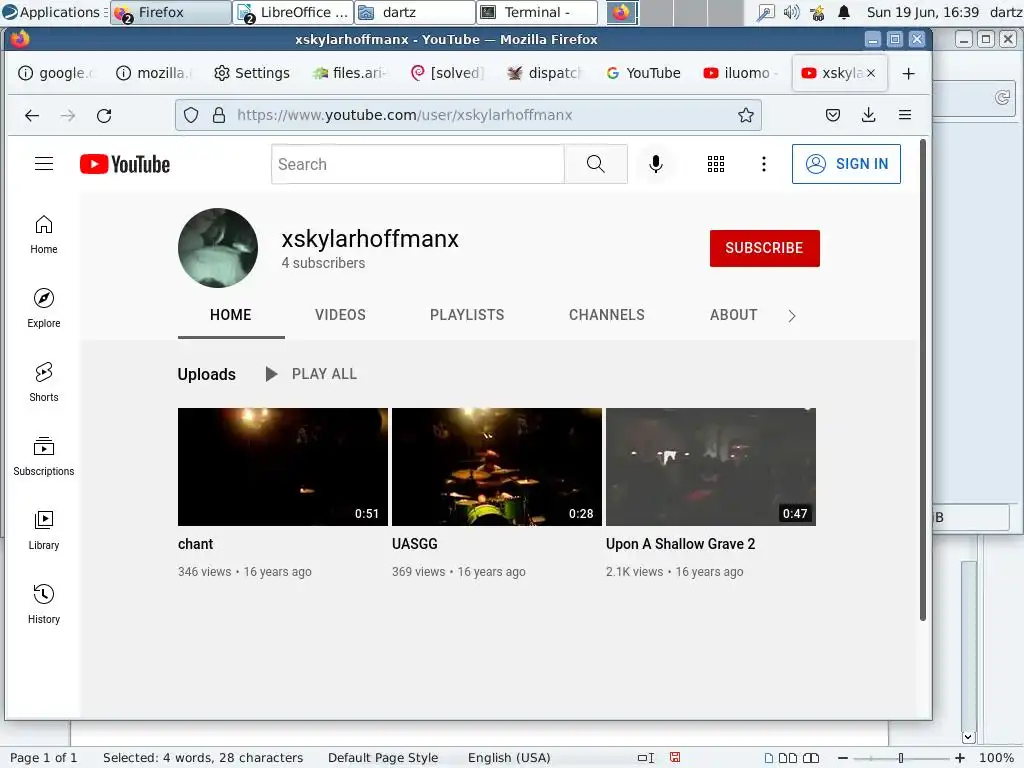Show site security padlock info

pyautogui.click(x=219, y=116)
